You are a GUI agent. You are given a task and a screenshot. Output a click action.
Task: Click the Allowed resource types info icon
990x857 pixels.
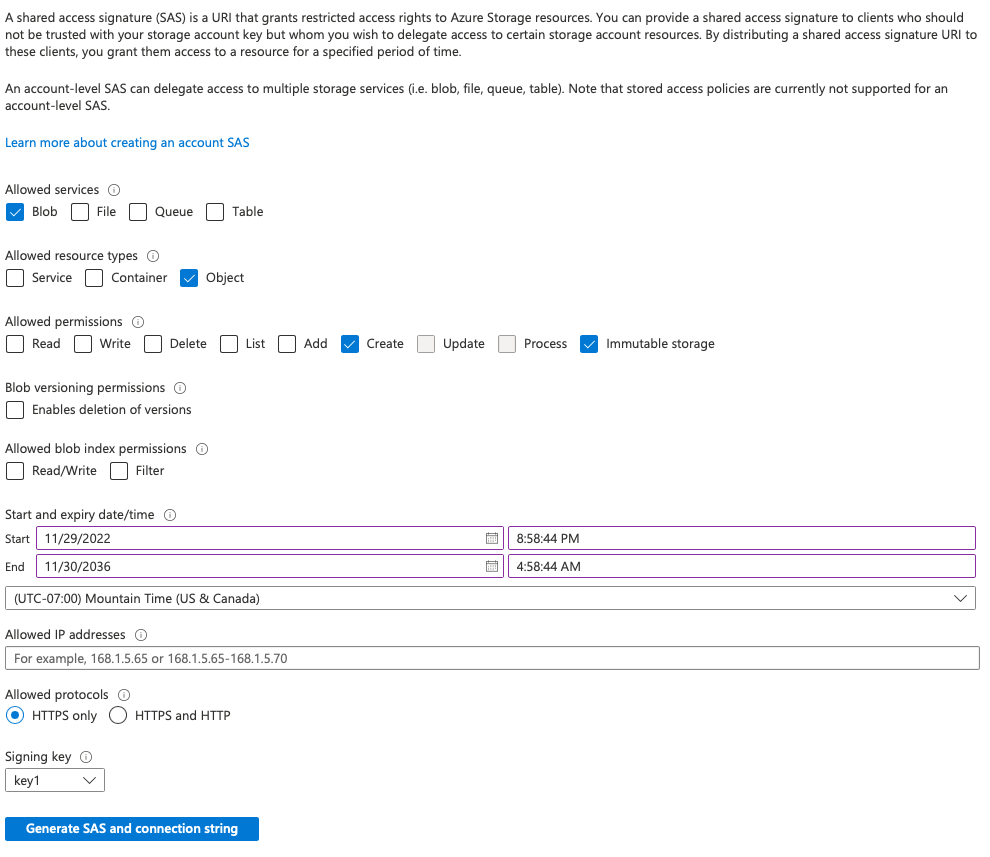pyautogui.click(x=152, y=255)
